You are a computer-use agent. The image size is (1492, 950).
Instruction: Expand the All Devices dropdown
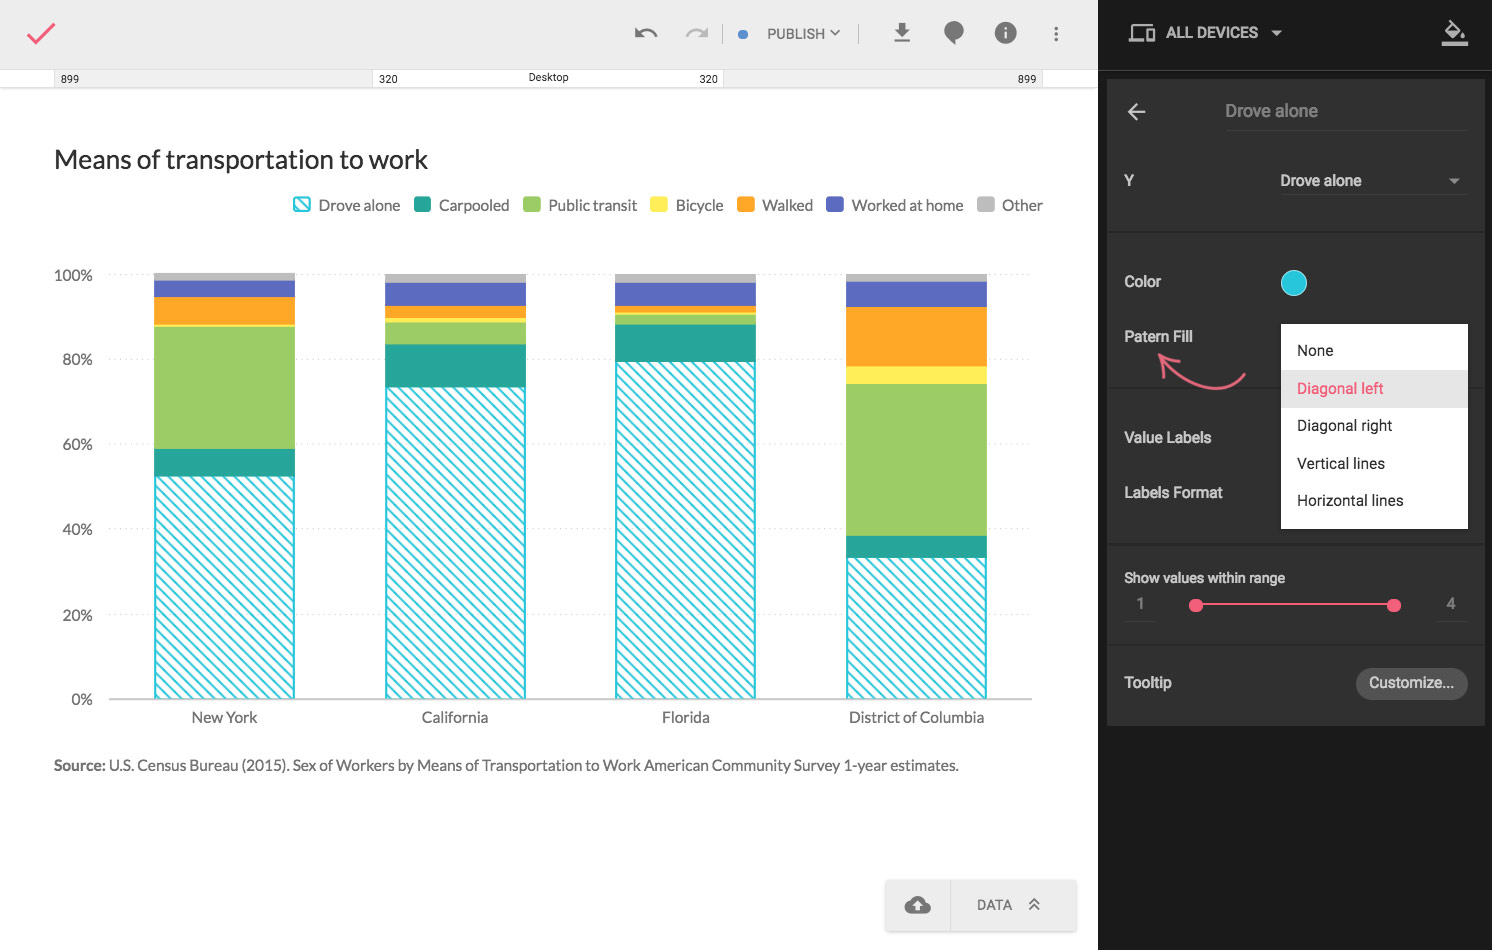pyautogui.click(x=1207, y=33)
